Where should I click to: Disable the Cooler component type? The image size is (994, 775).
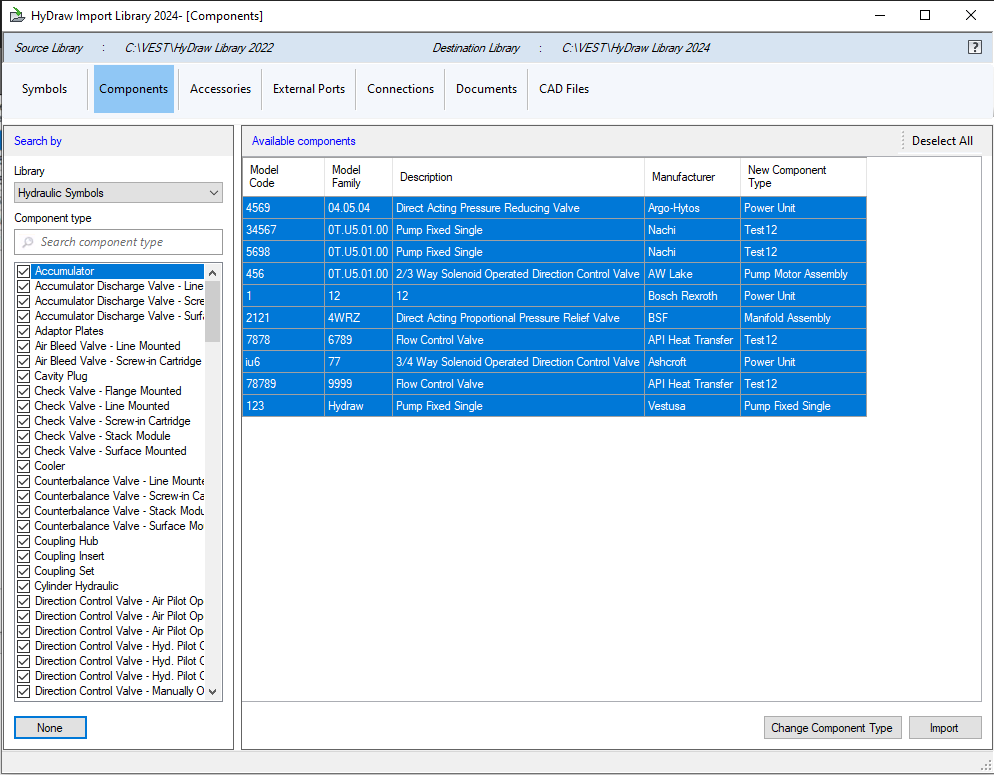[22, 466]
